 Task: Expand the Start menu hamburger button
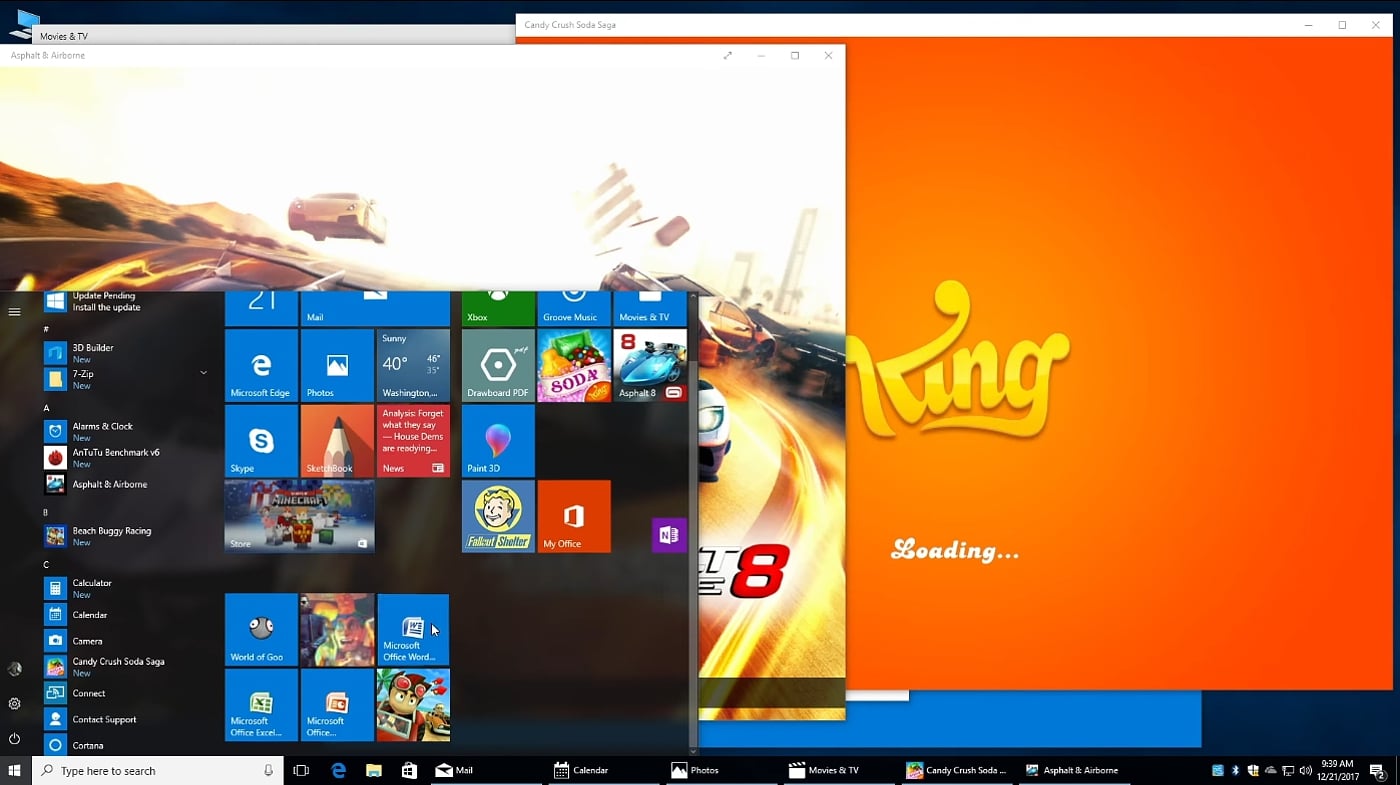(14, 312)
